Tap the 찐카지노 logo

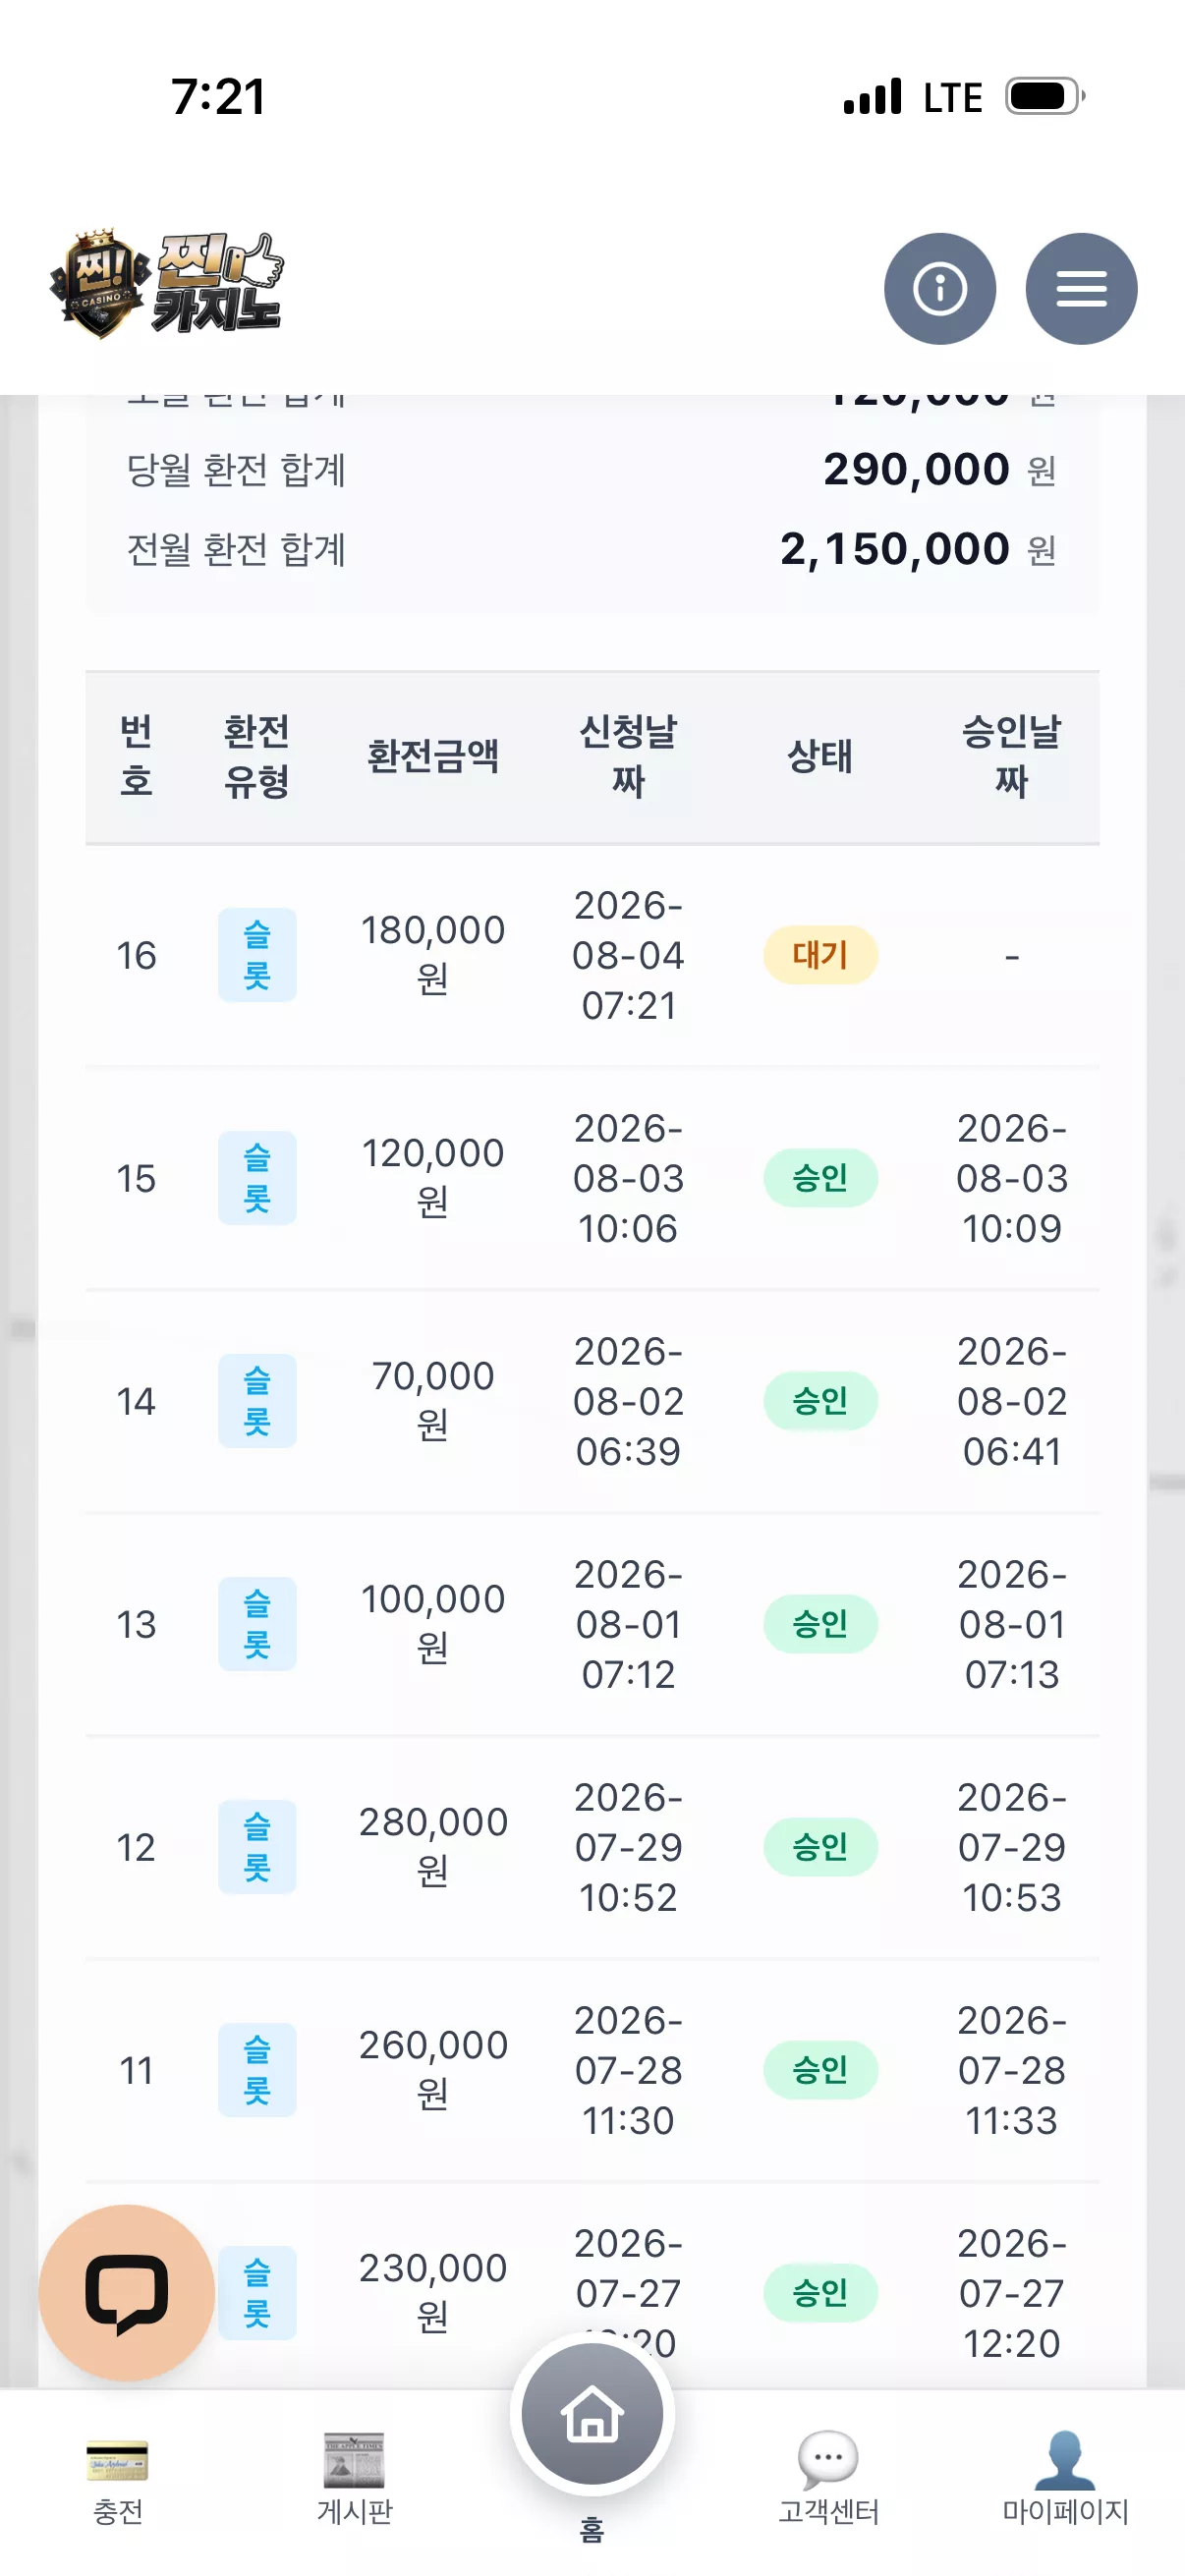coord(167,284)
